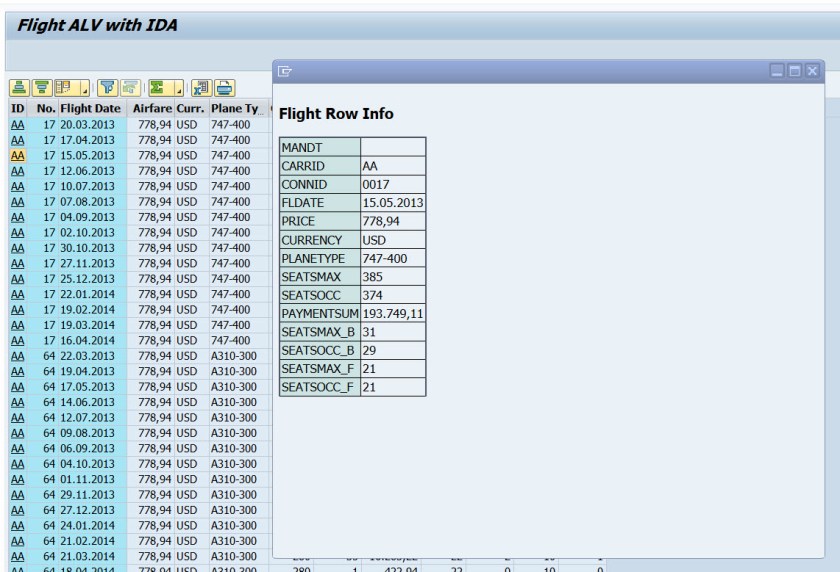This screenshot has height=572, width=840.
Task: Open AA link in 27.12.2013 row
Action: point(18,511)
